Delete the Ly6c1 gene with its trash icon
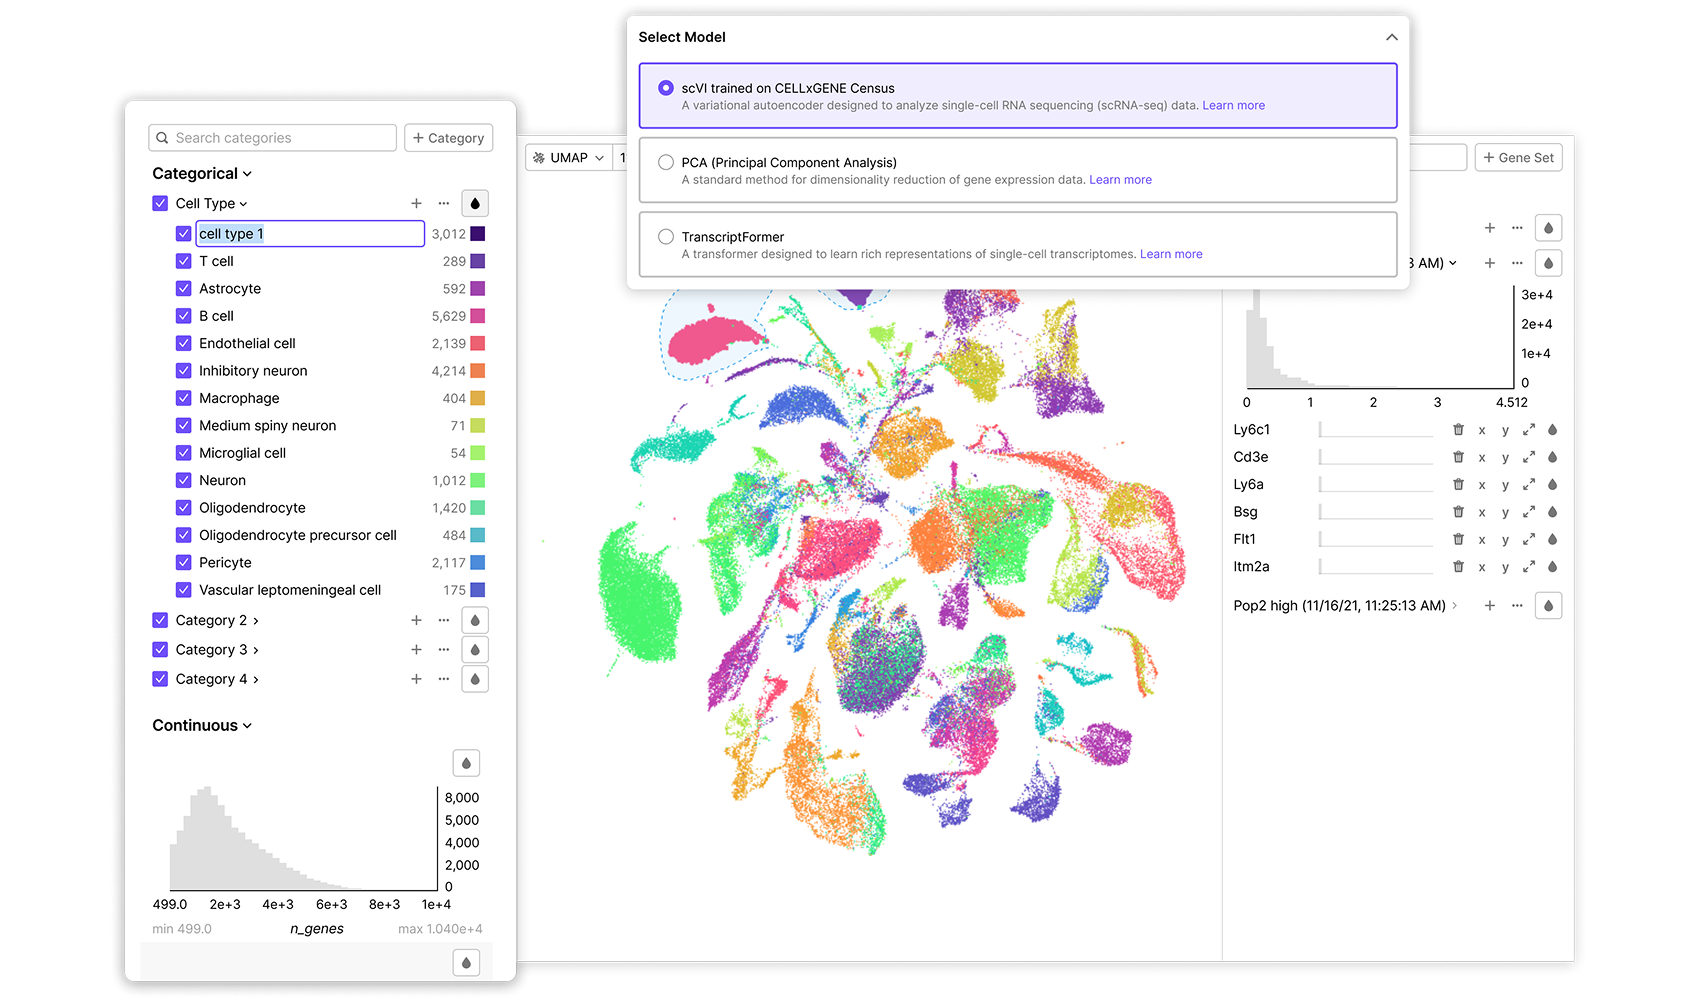Screen dimensions: 1698x1000 pyautogui.click(x=1457, y=429)
